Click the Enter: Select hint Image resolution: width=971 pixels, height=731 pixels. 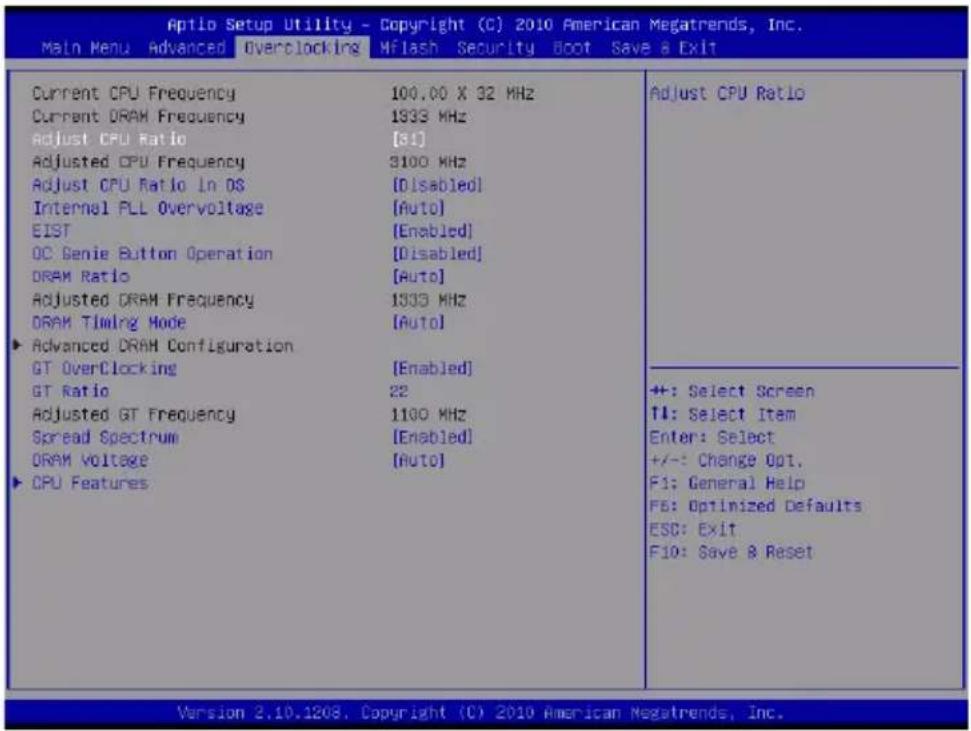712,437
